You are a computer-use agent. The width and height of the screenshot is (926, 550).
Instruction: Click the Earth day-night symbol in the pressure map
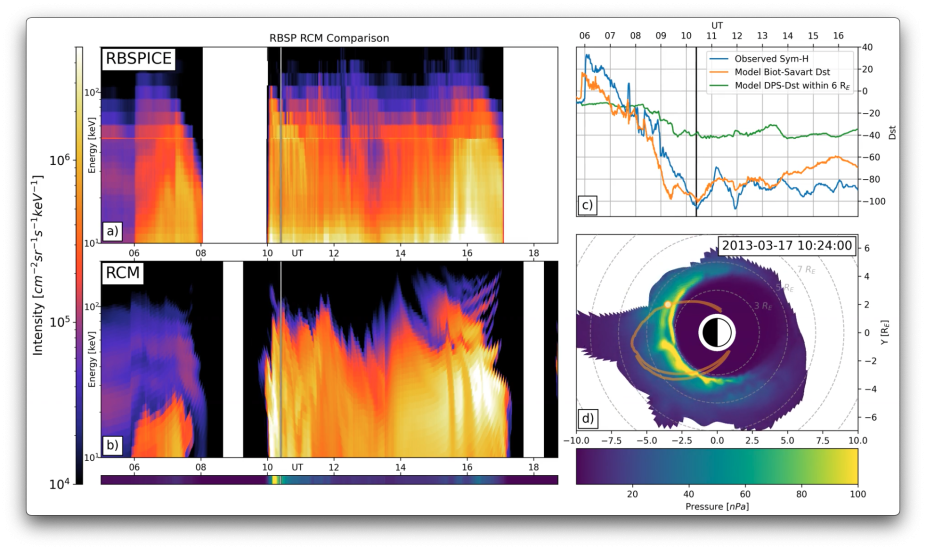point(716,332)
